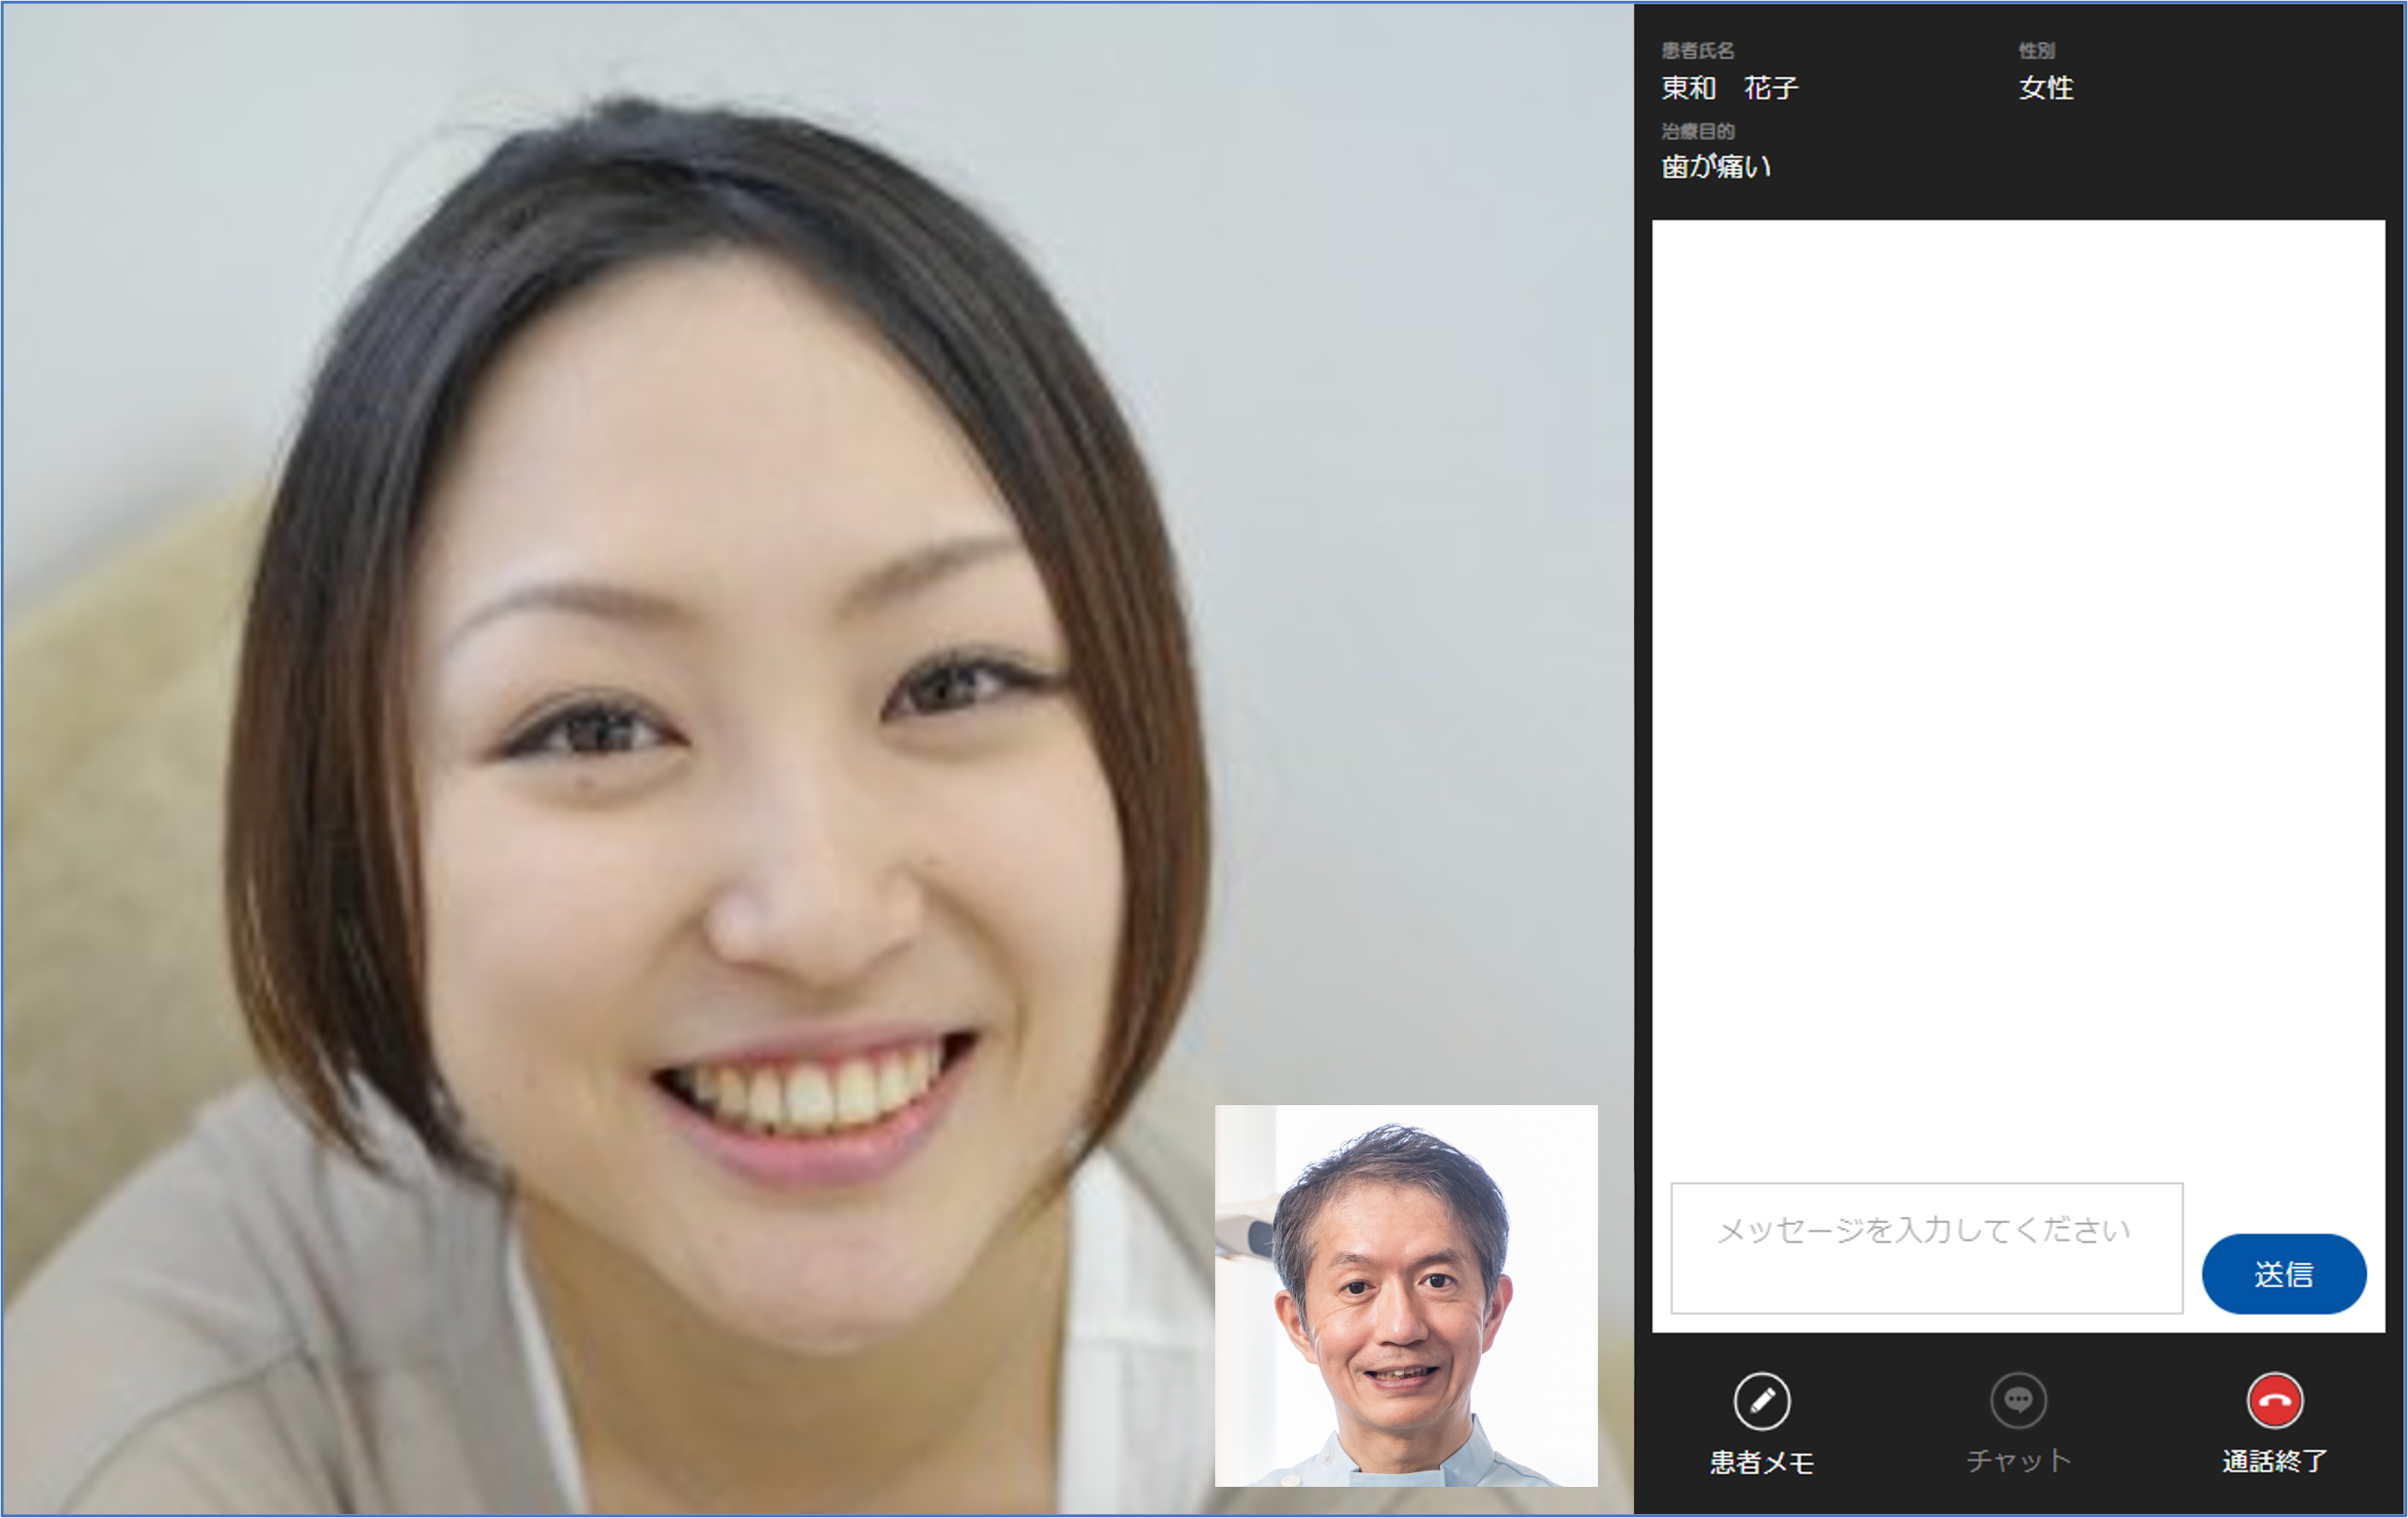This screenshot has height=1518, width=2408.
Task: Click the chat speech bubble icon
Action: pos(2018,1400)
